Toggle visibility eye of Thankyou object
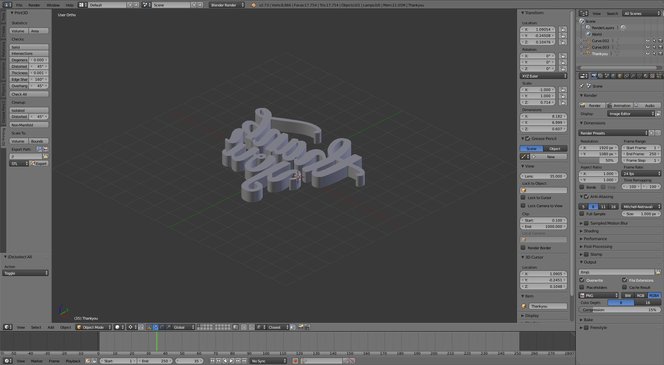The image size is (664, 365). 647,54
